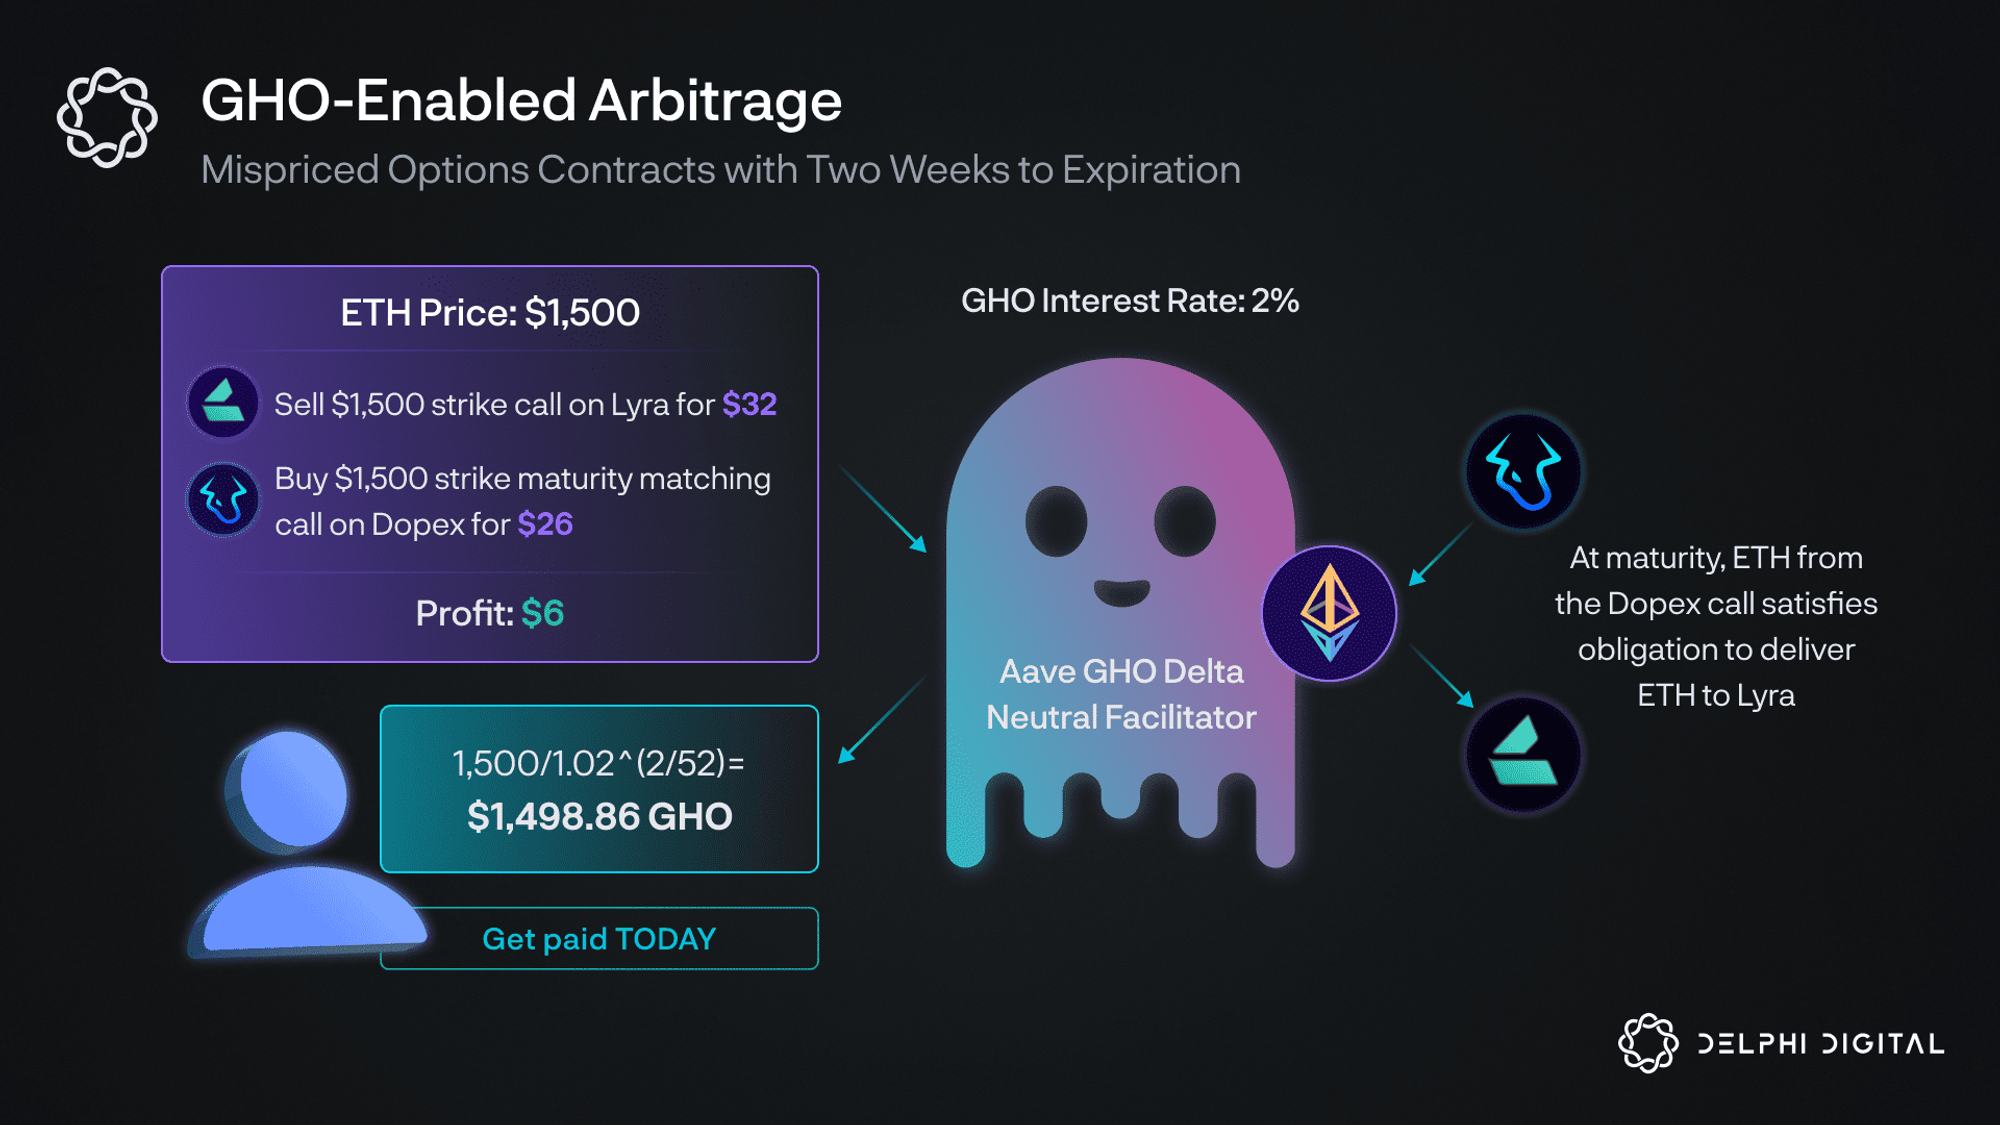Click the At maturity explanation text
This screenshot has height=1125, width=2000.
pyautogui.click(x=1716, y=626)
